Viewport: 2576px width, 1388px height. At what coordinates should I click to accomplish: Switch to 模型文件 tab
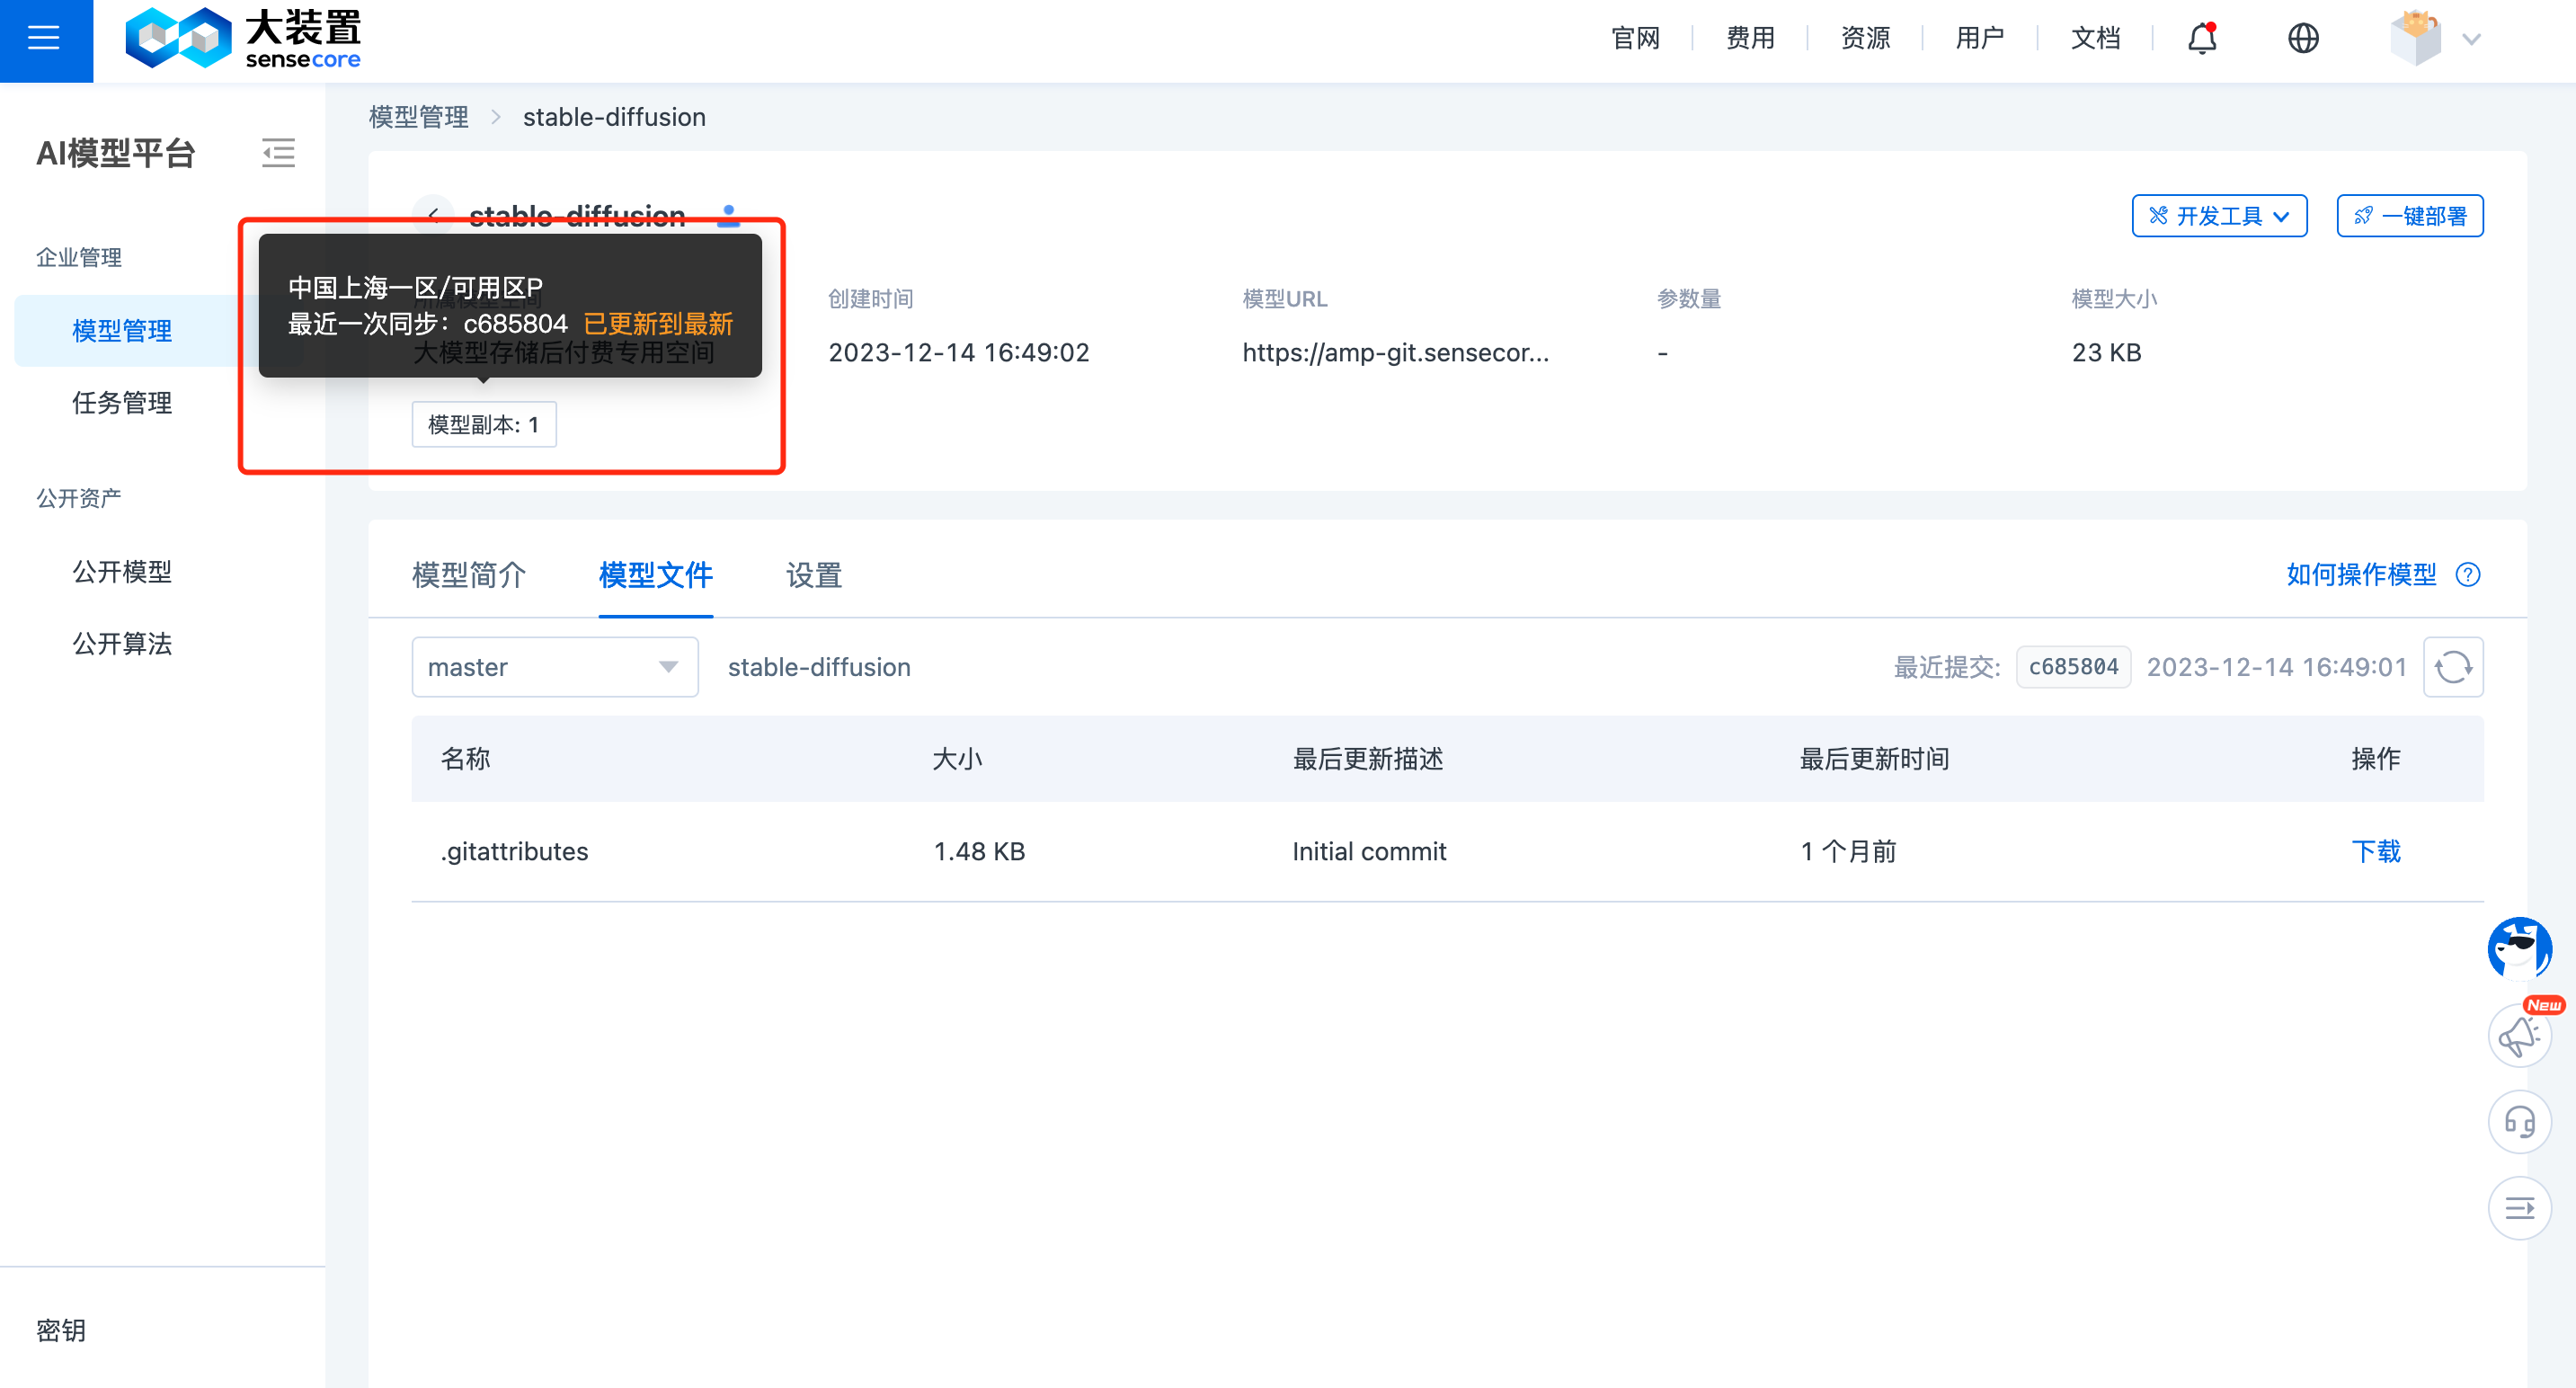656,575
